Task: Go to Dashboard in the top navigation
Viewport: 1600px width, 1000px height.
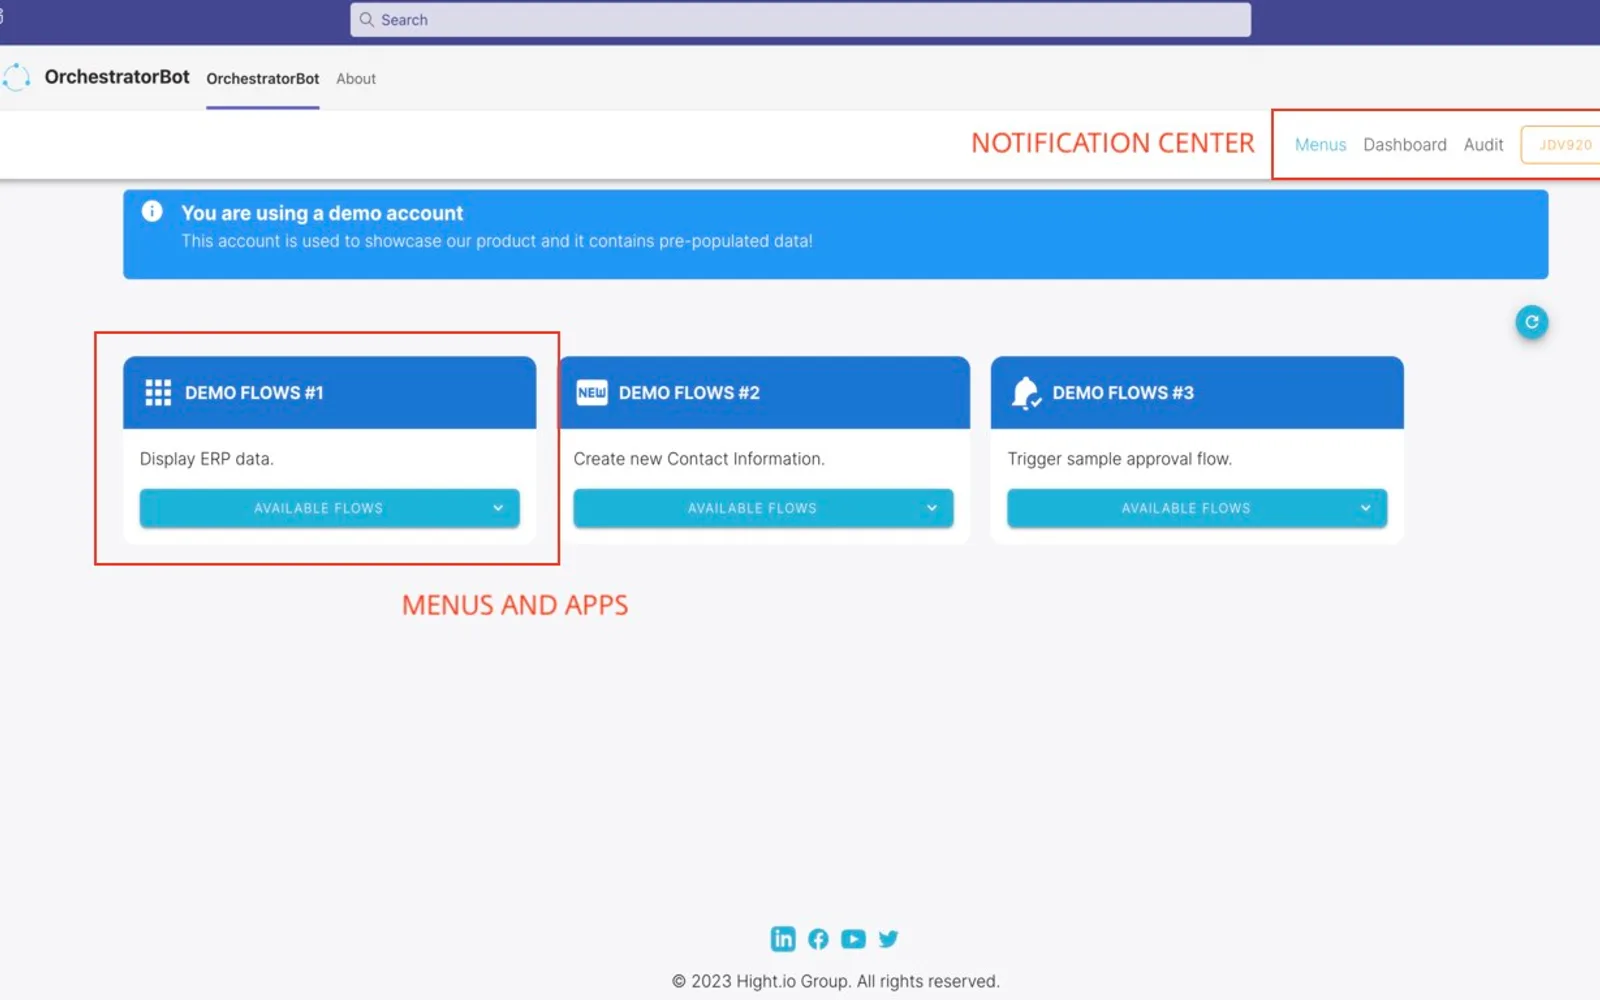Action: click(1405, 145)
